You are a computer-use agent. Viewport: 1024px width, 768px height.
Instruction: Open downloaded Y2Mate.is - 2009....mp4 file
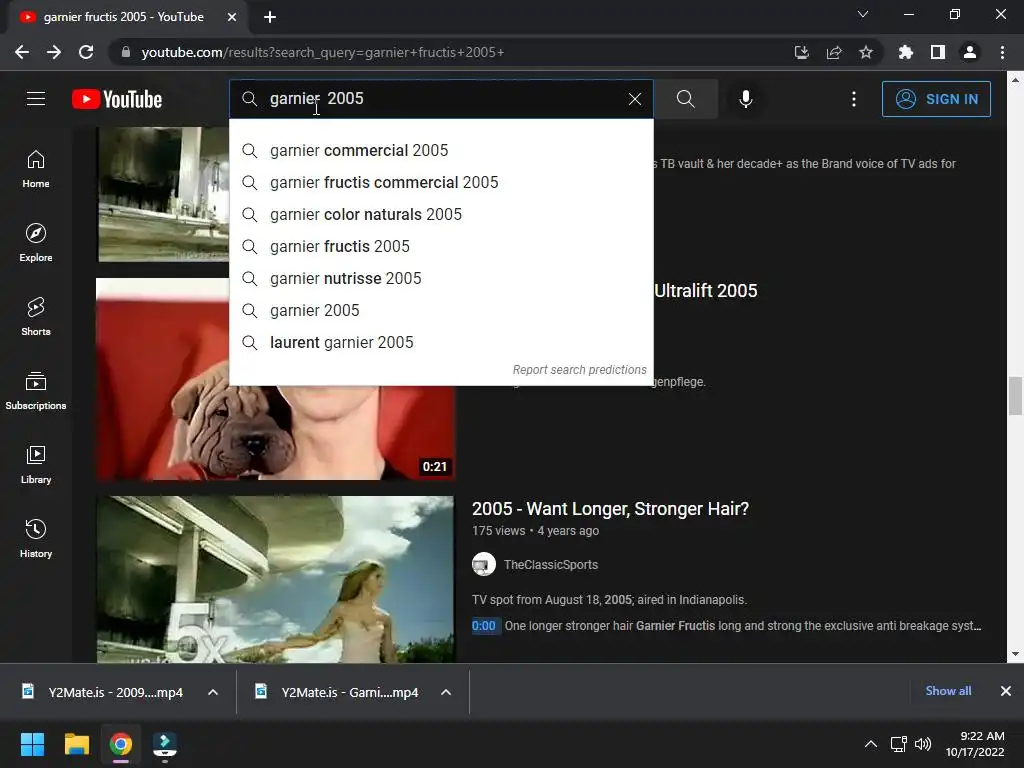coord(103,692)
